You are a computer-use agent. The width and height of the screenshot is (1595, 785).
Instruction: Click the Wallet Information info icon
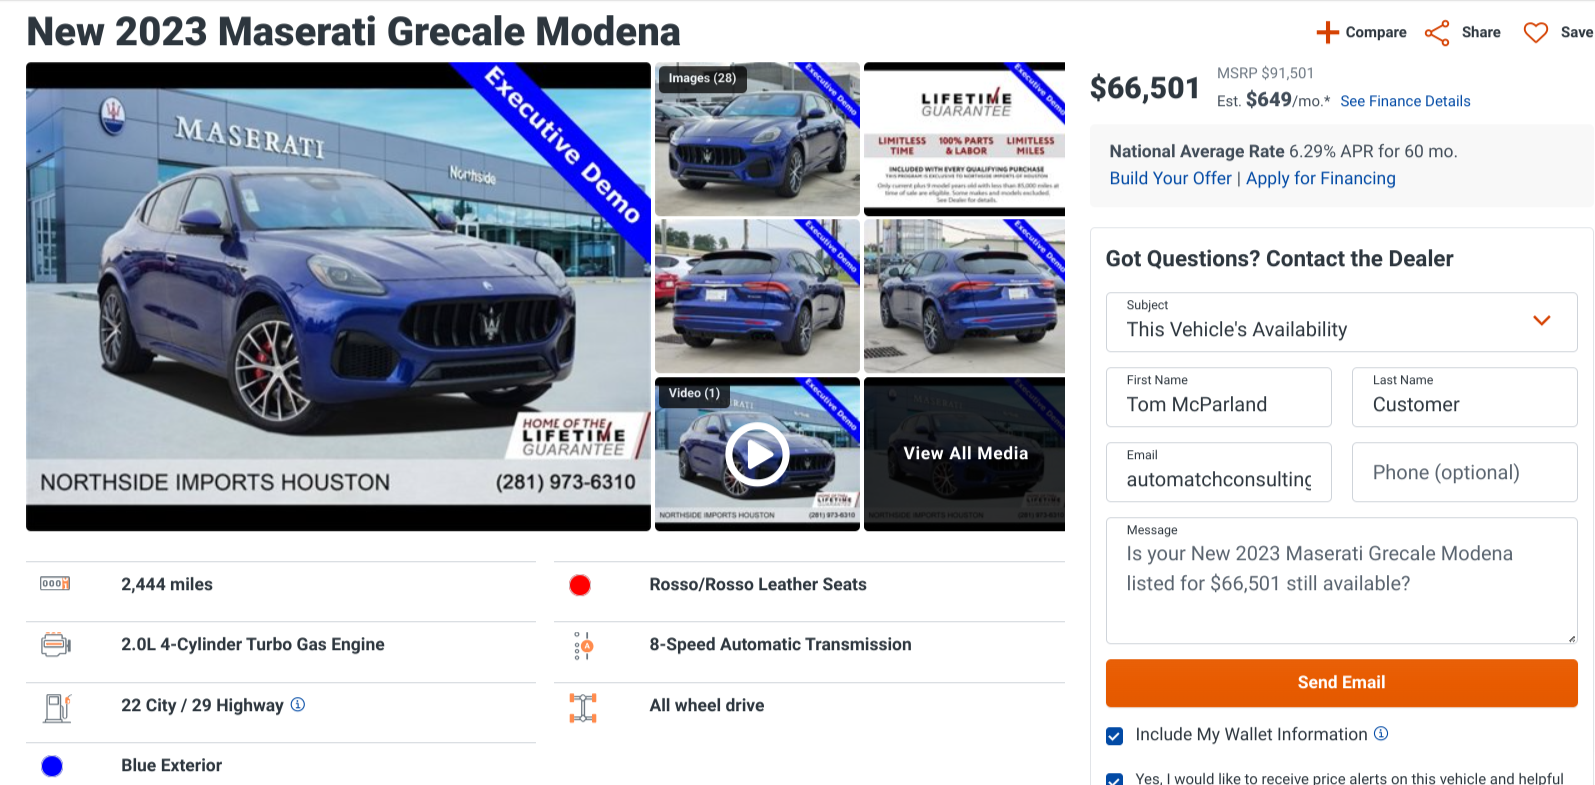pos(1381,734)
